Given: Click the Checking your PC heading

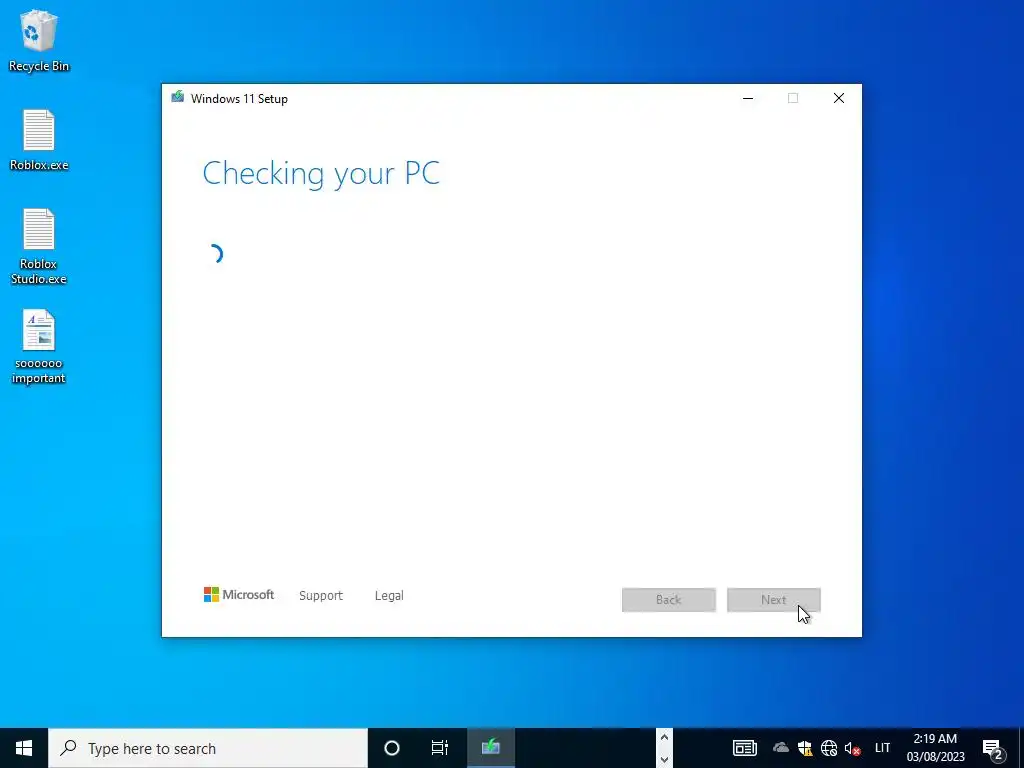Looking at the screenshot, I should (321, 174).
